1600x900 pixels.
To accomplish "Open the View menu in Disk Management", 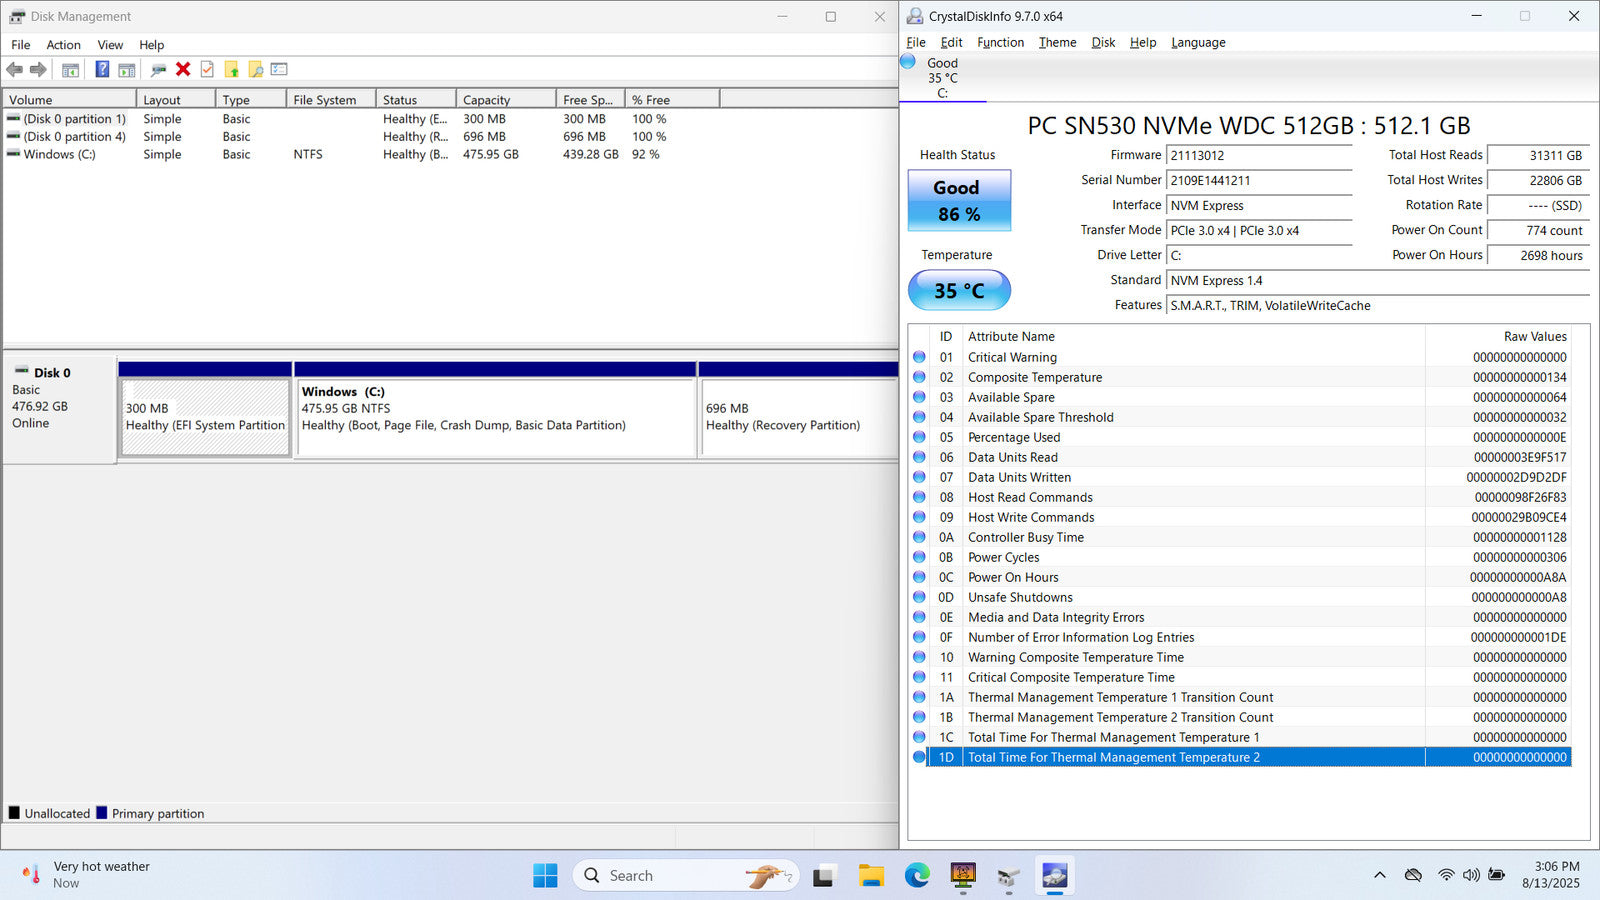I will tap(110, 45).
